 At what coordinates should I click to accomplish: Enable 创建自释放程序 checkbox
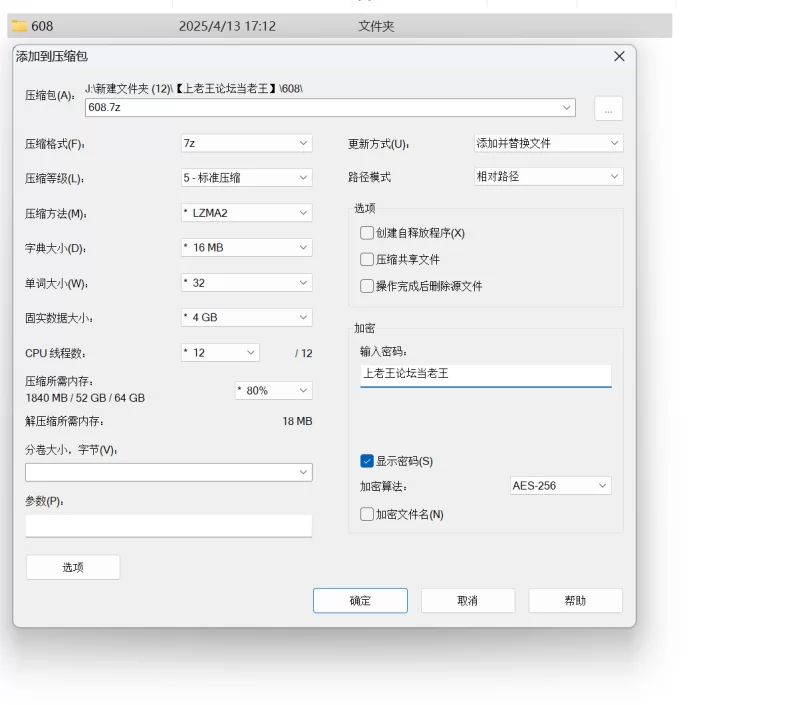(367, 233)
